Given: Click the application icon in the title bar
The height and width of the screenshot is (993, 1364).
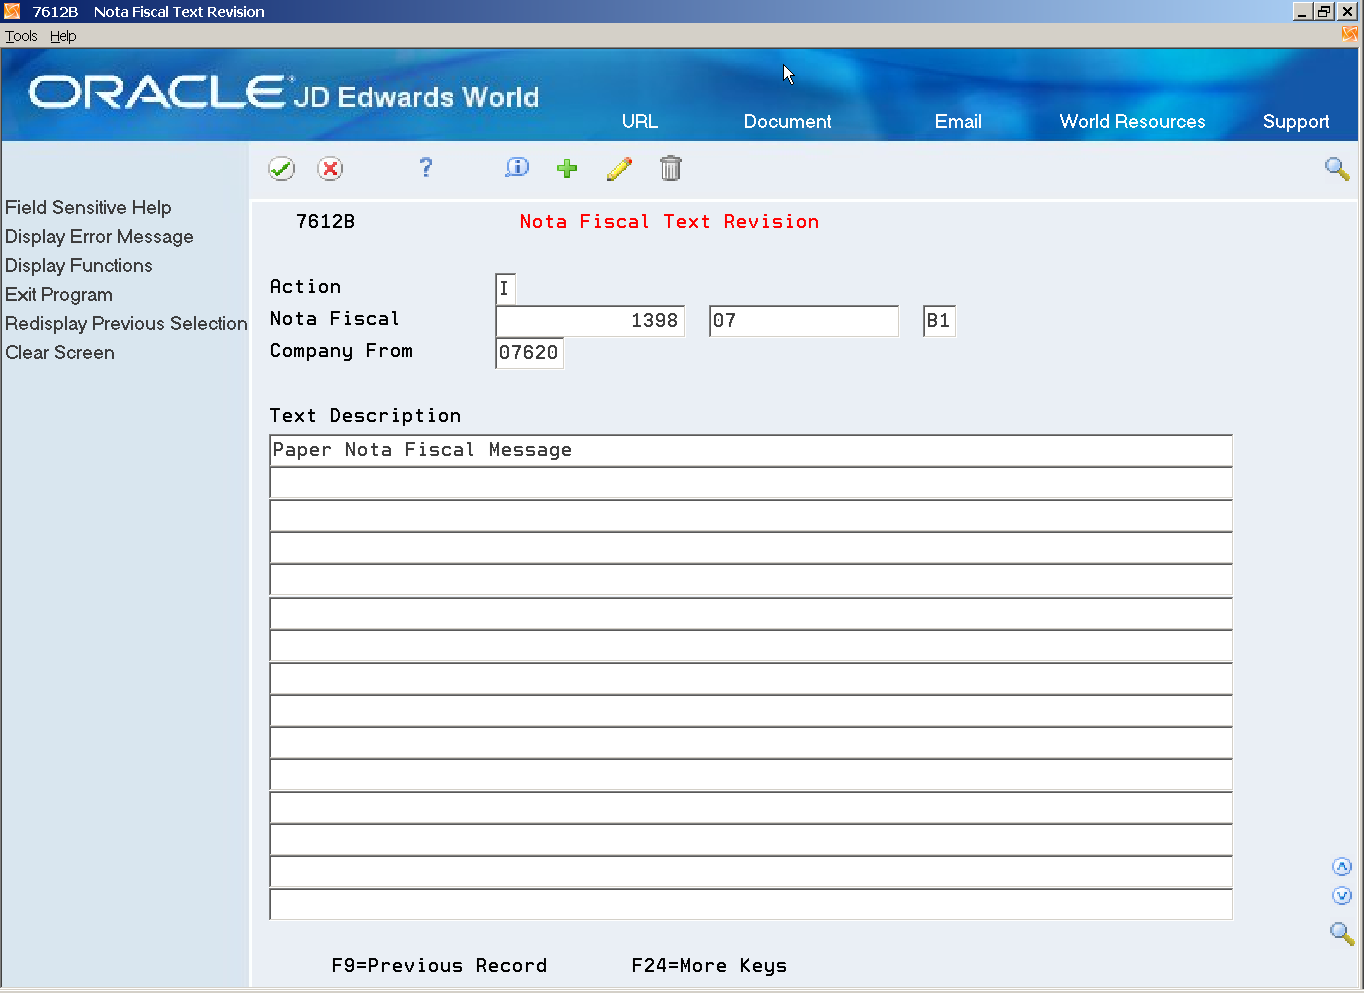Looking at the screenshot, I should (12, 11).
